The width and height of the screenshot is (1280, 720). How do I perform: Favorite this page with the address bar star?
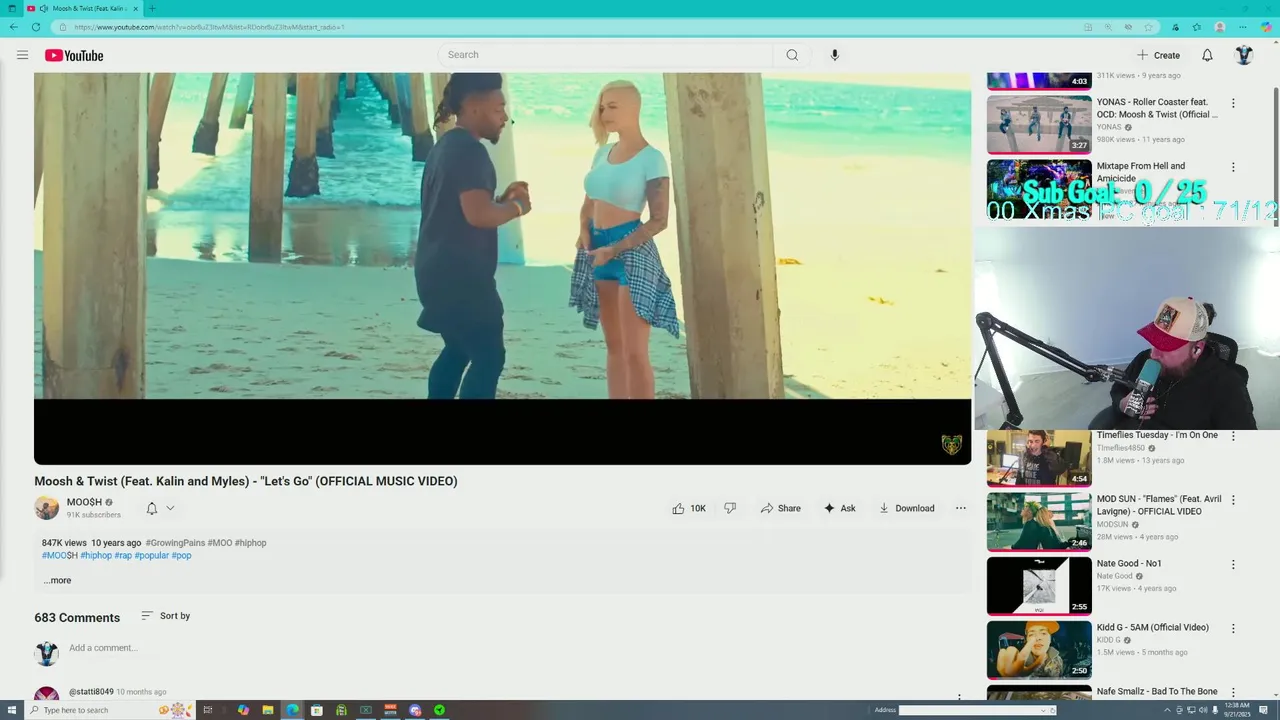tap(1149, 27)
